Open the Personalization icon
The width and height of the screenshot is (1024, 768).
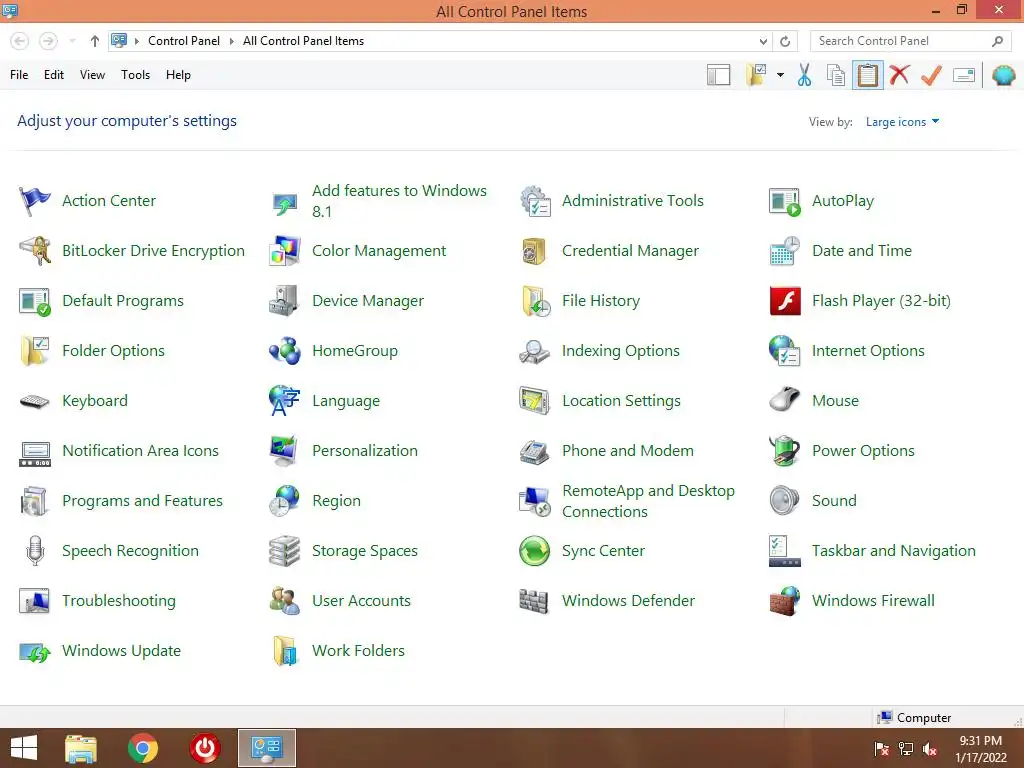point(285,451)
